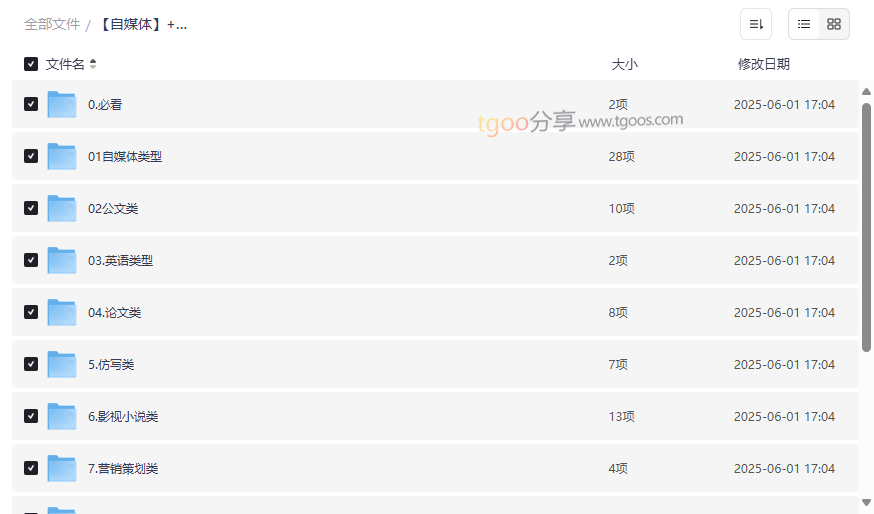Open the sort order icon button
Screen dimensions: 874x514
coord(756,24)
